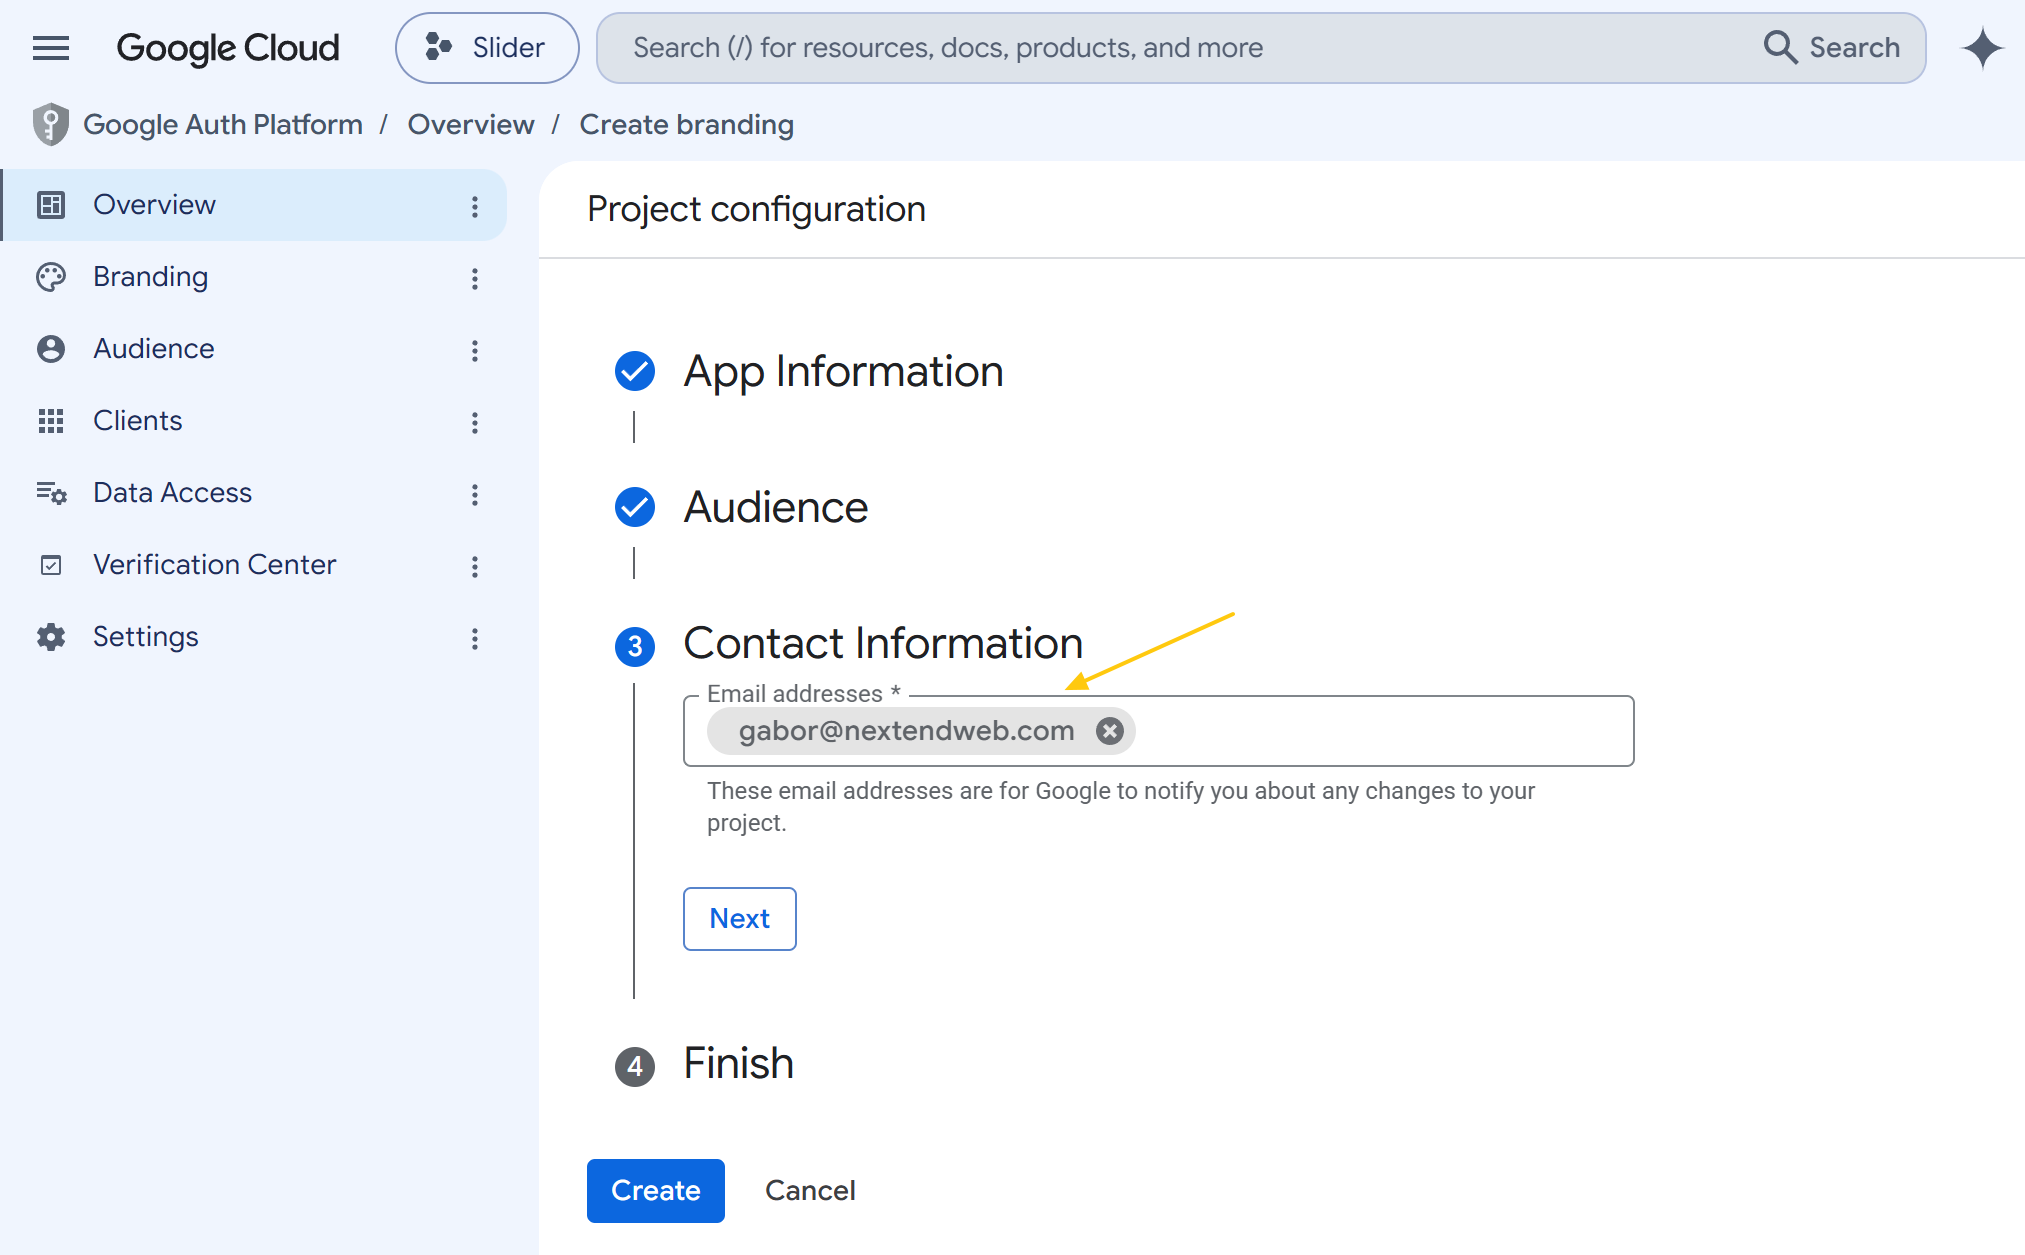Screen dimensions: 2025x1255
Task: Click the Settings gear icon
Action: coord(51,637)
